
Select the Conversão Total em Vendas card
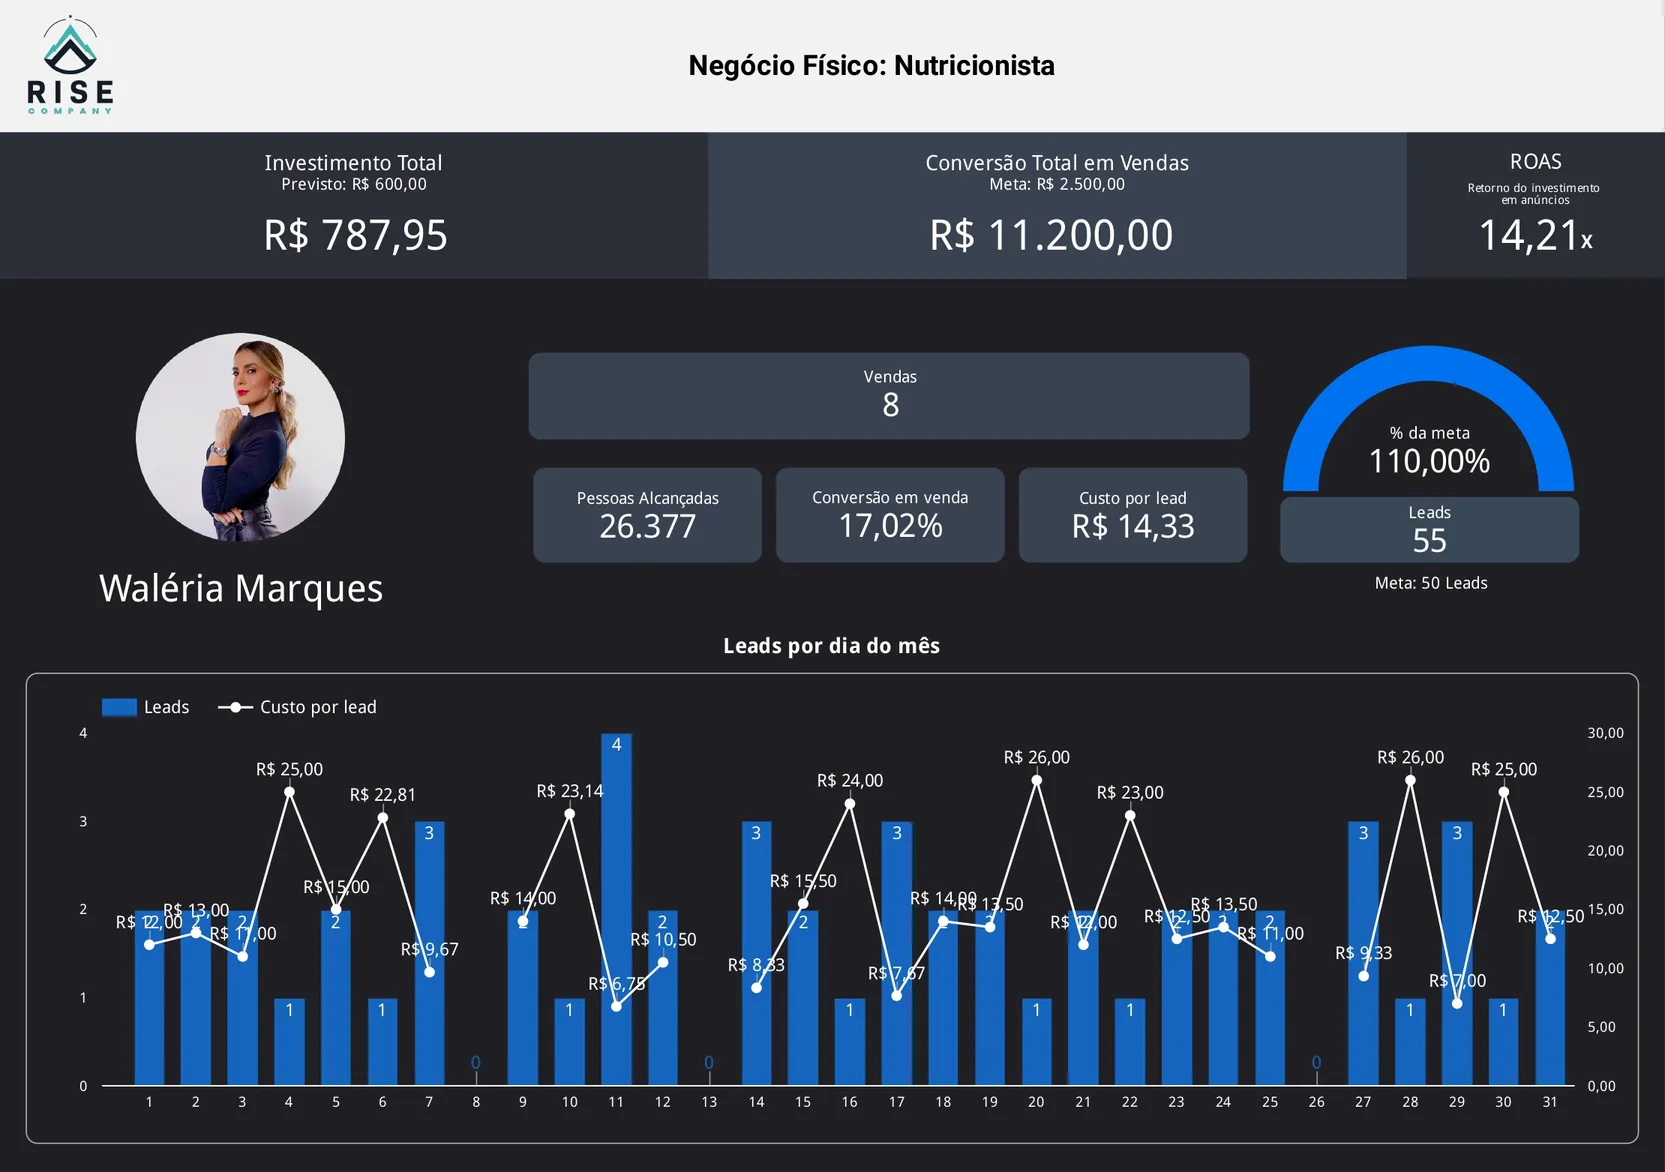click(x=1056, y=206)
